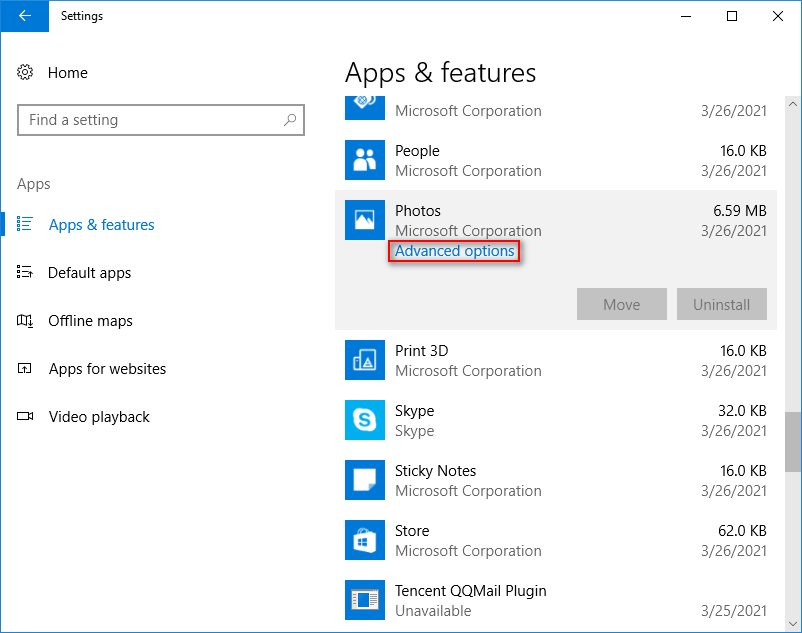Go to Default apps settings
Screen dimensions: 802x633
pyautogui.click(x=89, y=273)
